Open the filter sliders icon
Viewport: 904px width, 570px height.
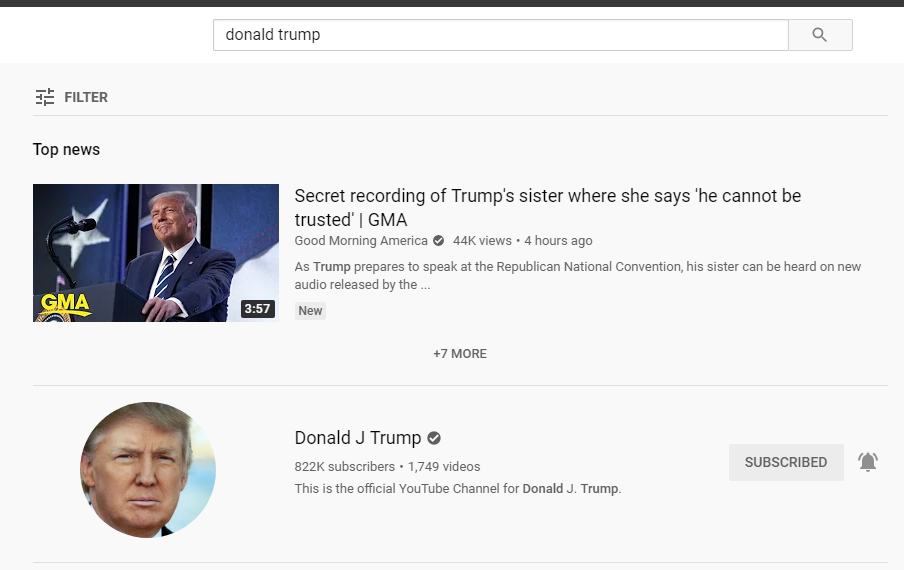pyautogui.click(x=45, y=97)
